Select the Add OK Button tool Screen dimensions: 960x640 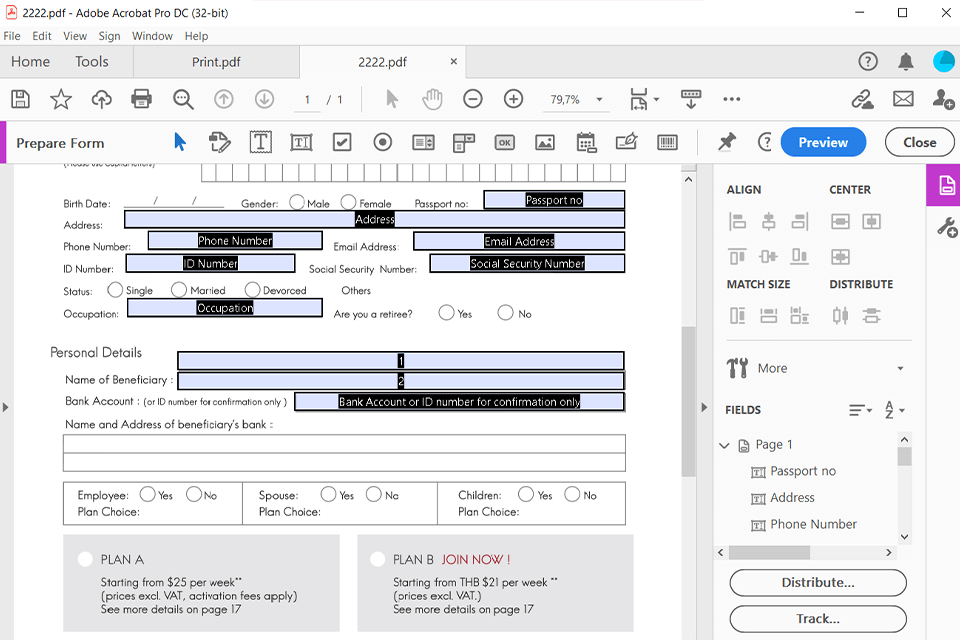tap(504, 143)
